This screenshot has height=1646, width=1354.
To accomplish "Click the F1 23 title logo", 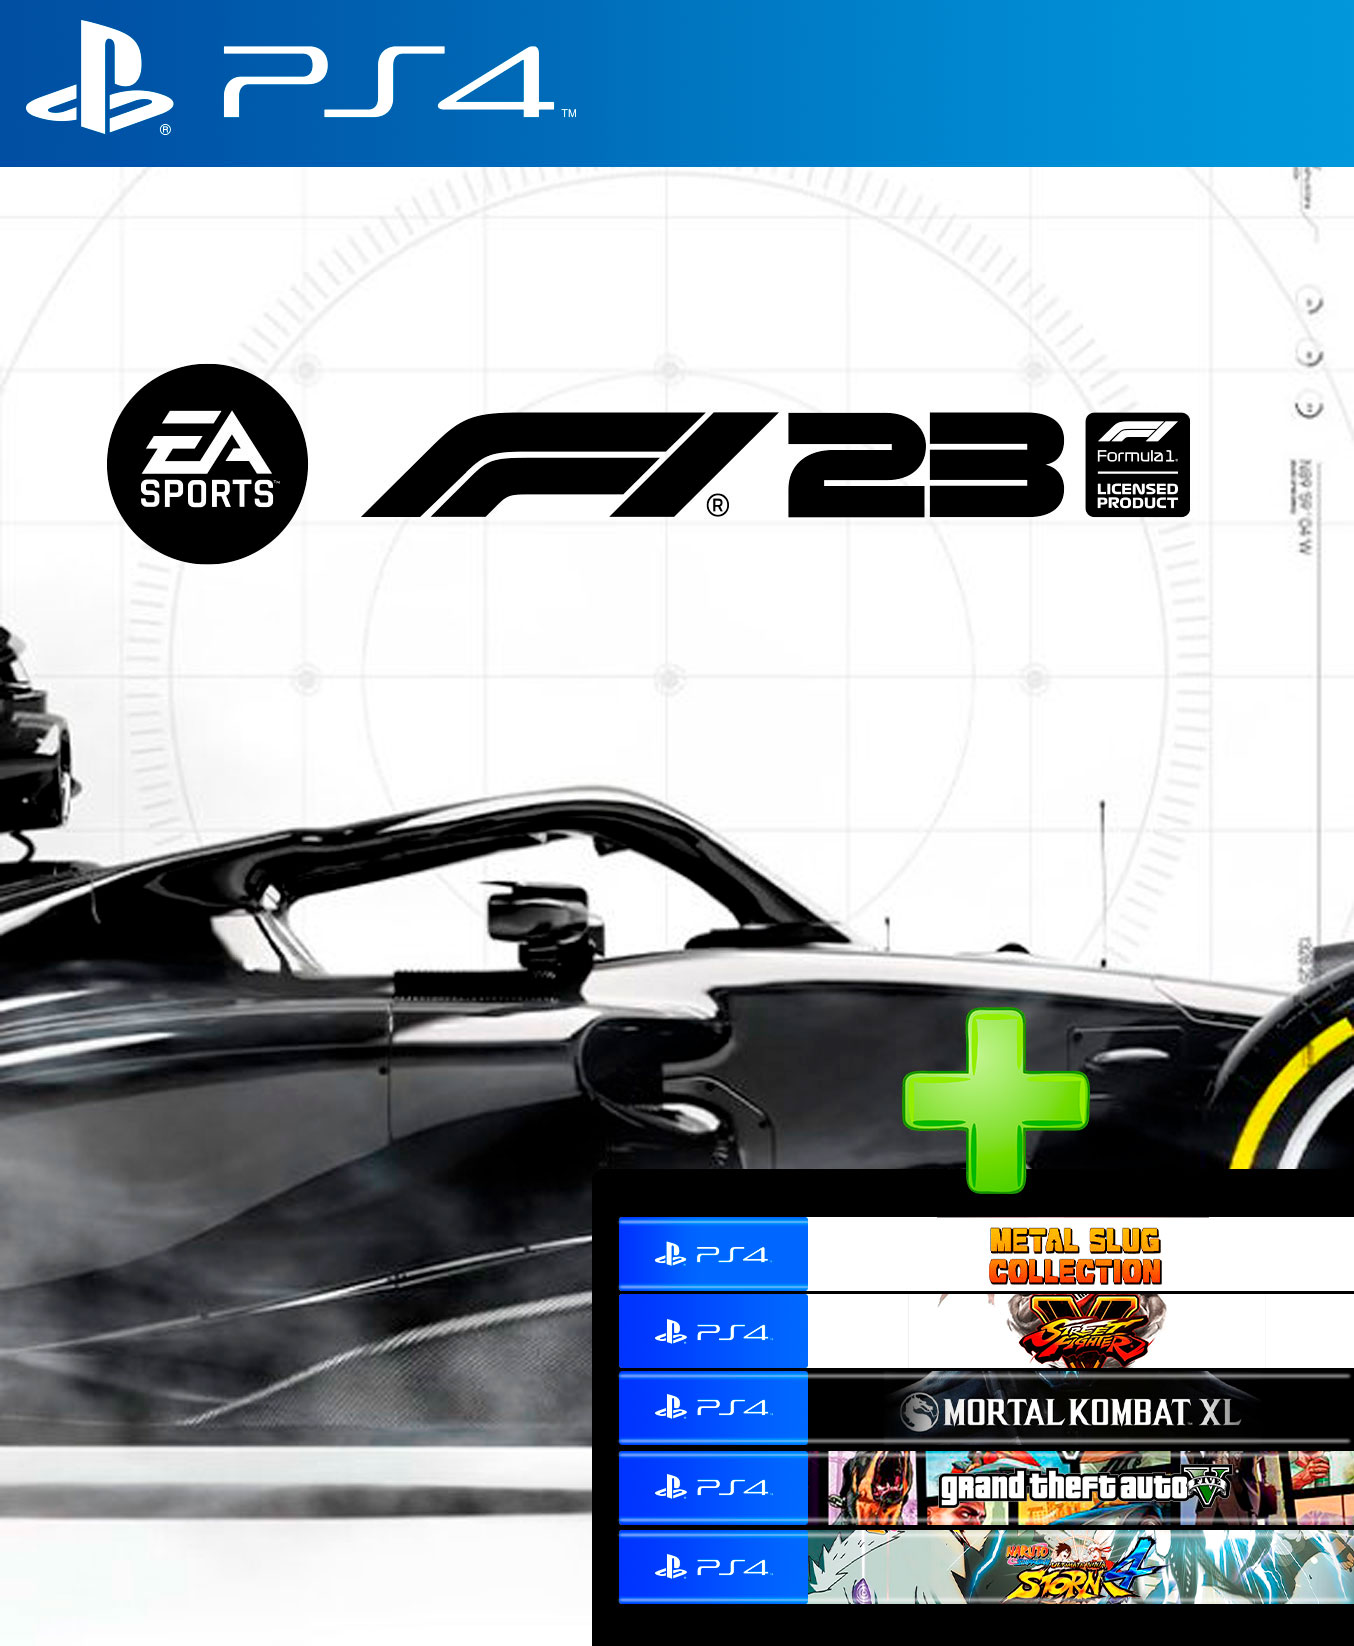I will pyautogui.click(x=713, y=465).
